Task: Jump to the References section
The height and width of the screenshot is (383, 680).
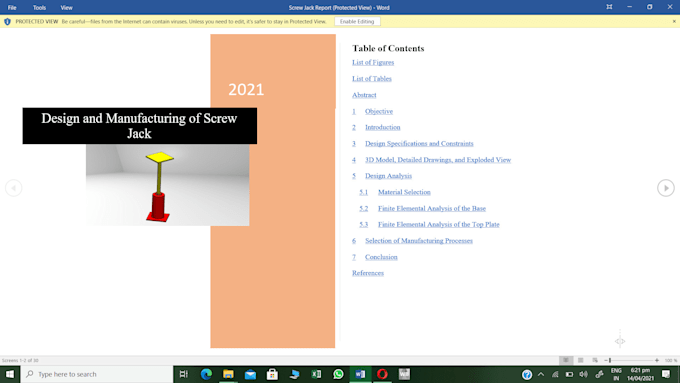Action: point(368,273)
